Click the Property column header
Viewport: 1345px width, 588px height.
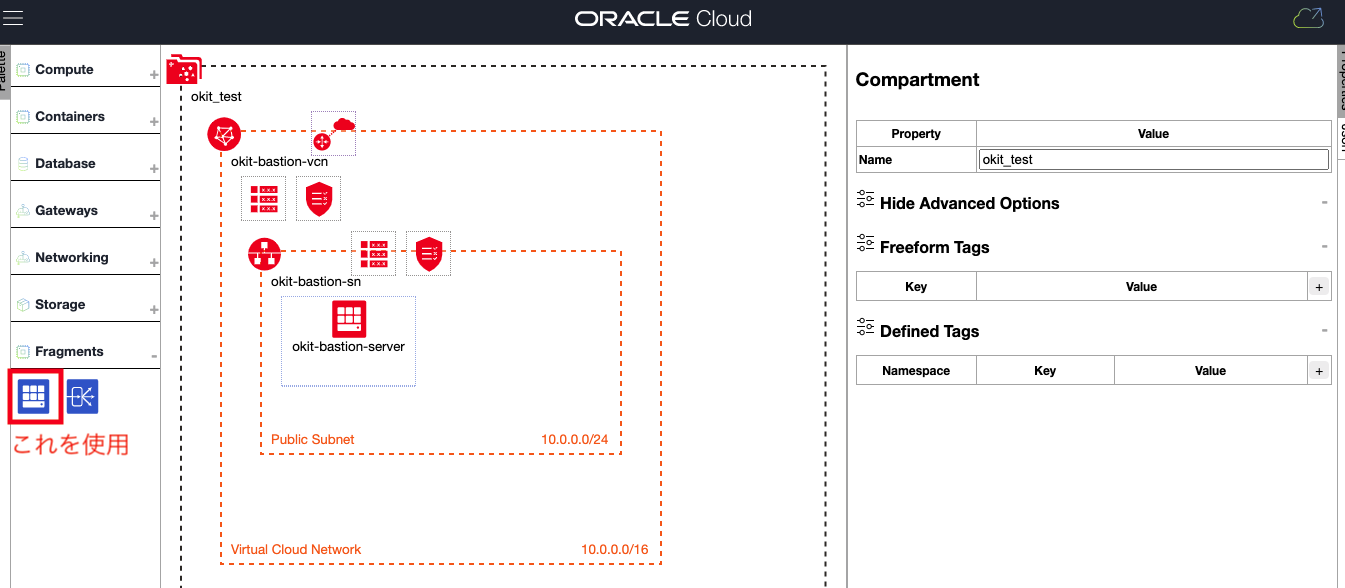[x=916, y=134]
